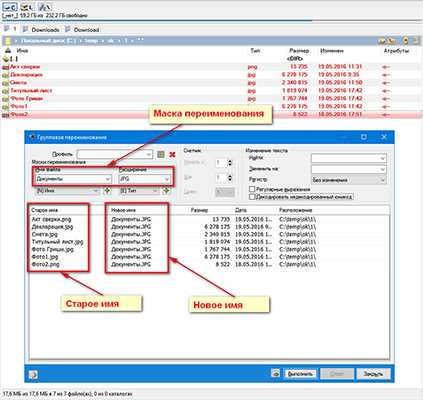The image size is (423, 400).
Task: Click the Выполнить button
Action: (300, 374)
